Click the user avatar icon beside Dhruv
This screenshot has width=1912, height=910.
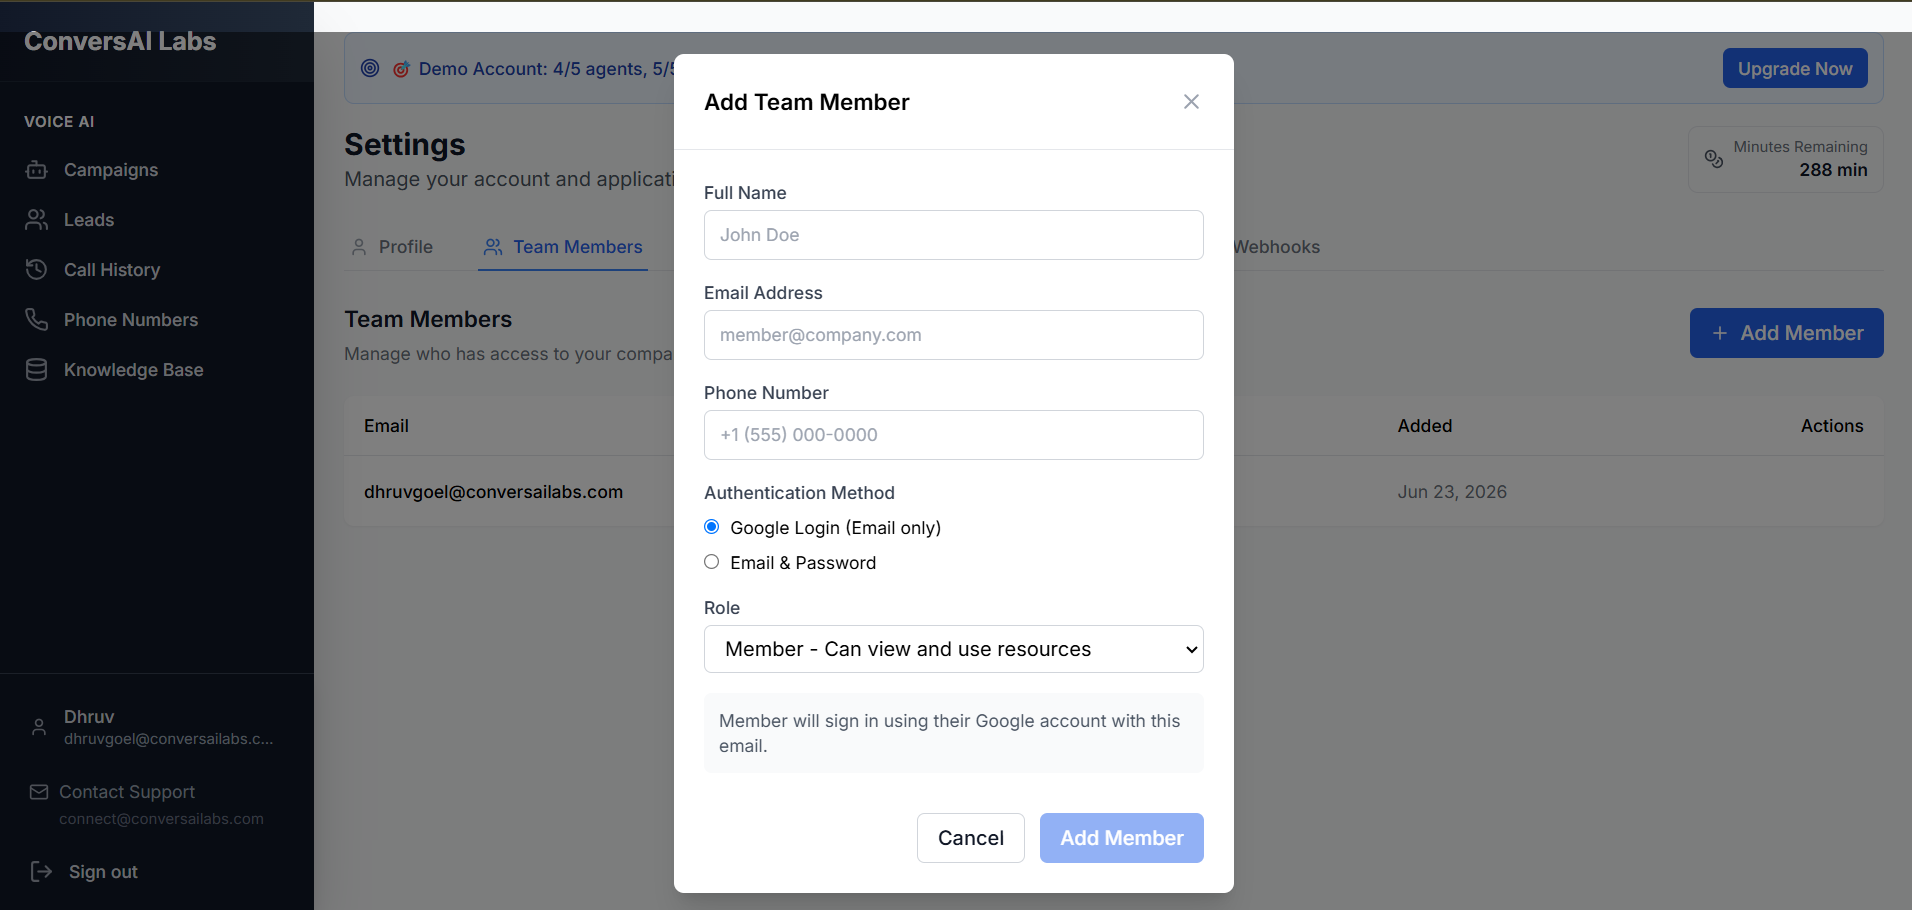point(39,727)
